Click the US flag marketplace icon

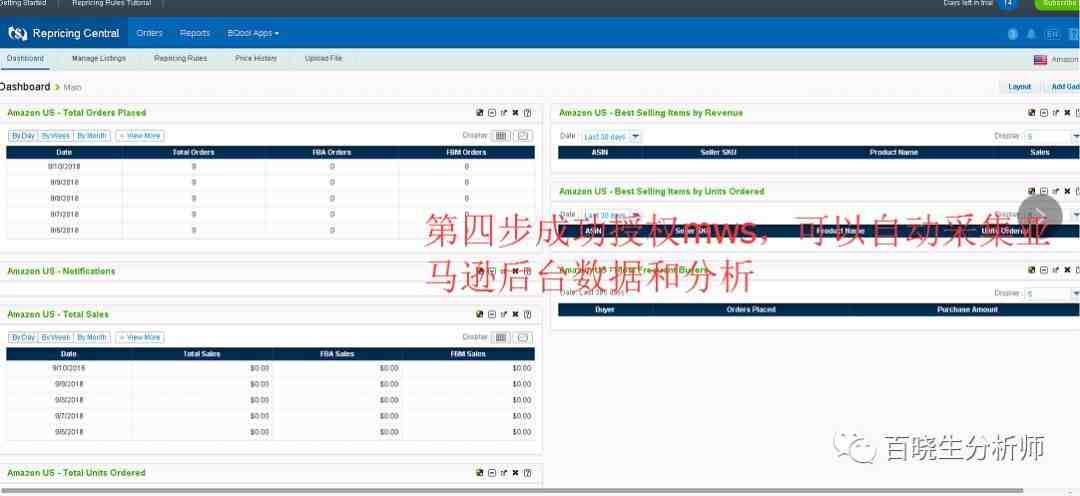(1040, 60)
